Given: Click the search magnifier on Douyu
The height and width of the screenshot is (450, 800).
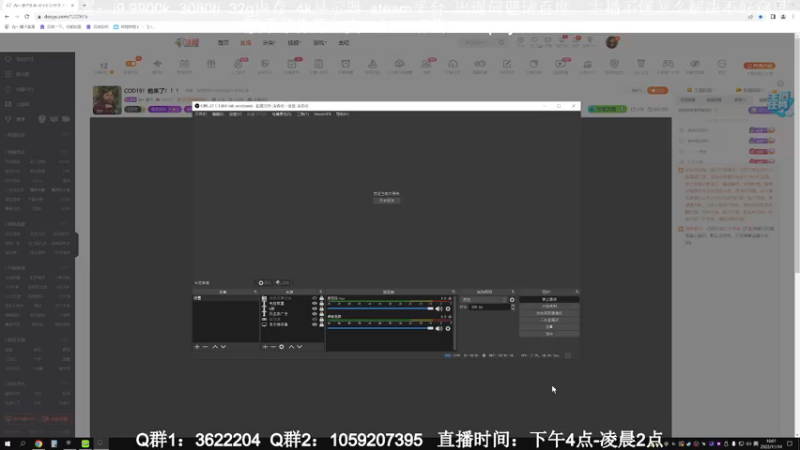Looking at the screenshot, I should tap(501, 43).
